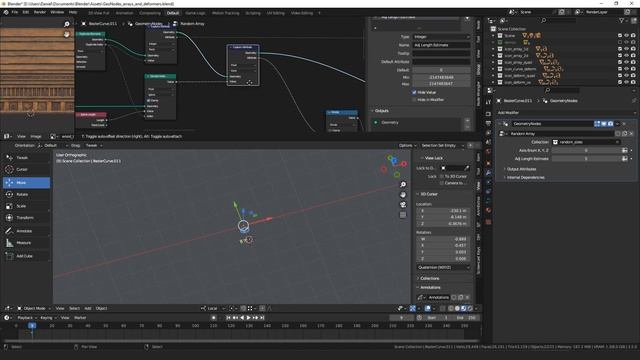Open the Object Mode dropdown
This screenshot has height=360, width=640.
click(x=34, y=309)
